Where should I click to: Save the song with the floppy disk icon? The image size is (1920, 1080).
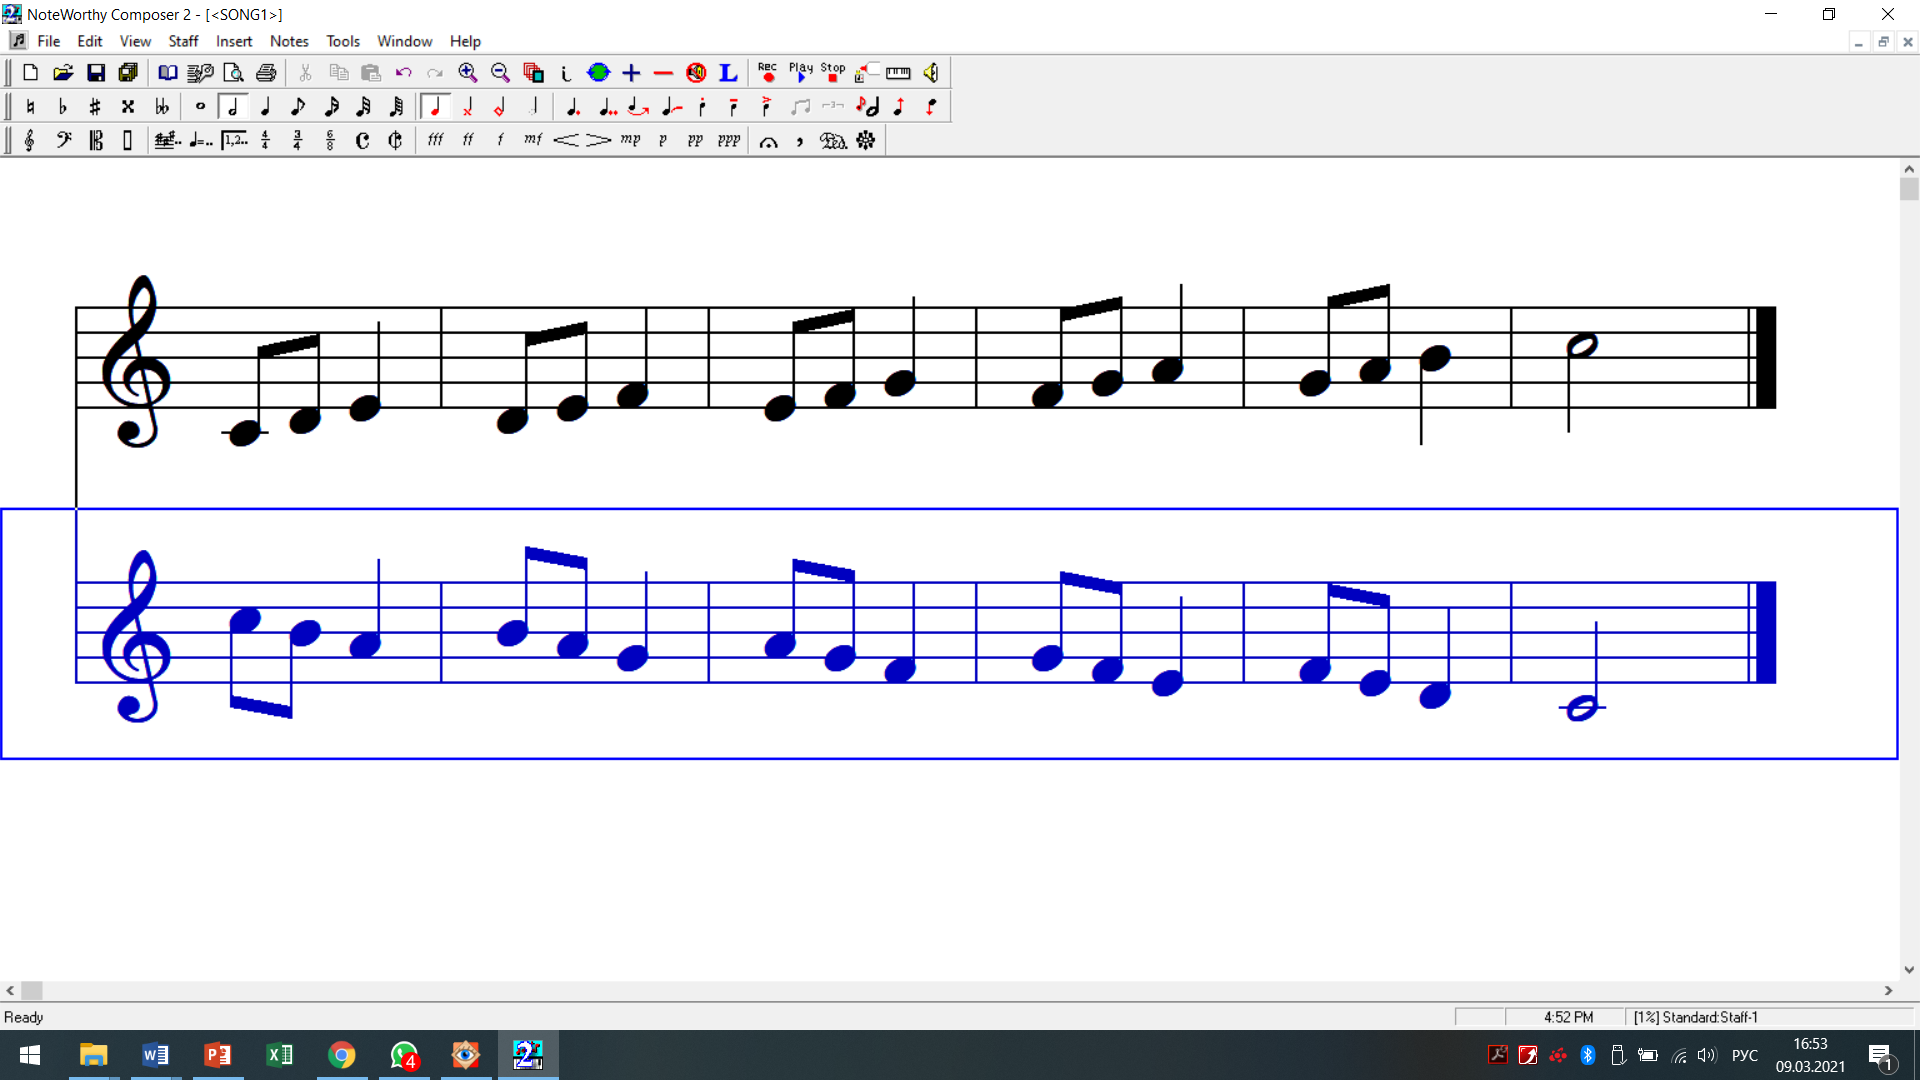coord(96,72)
